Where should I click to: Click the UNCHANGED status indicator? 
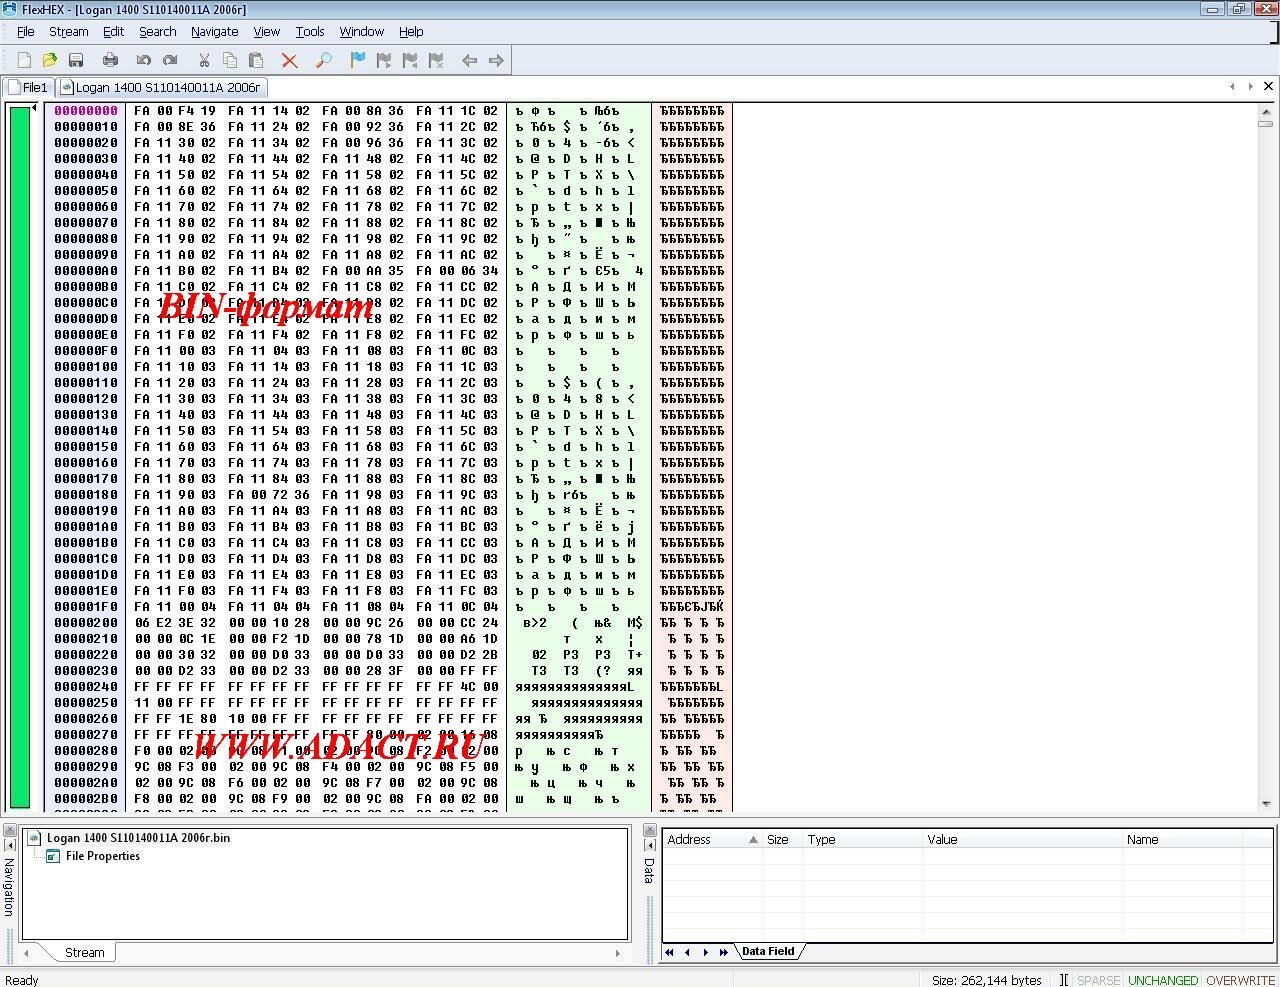click(x=1163, y=980)
